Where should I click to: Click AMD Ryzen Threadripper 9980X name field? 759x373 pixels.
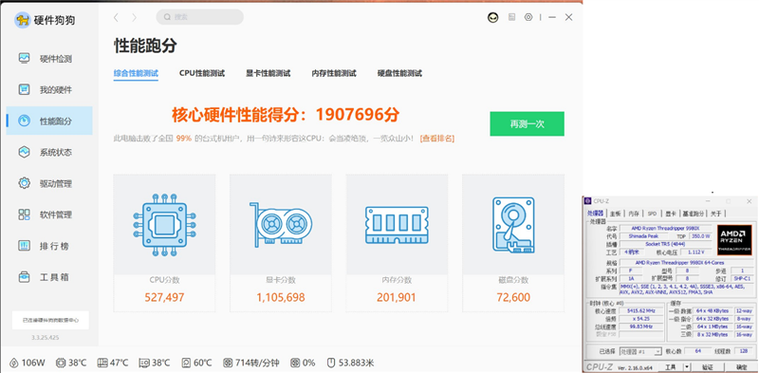click(666, 228)
